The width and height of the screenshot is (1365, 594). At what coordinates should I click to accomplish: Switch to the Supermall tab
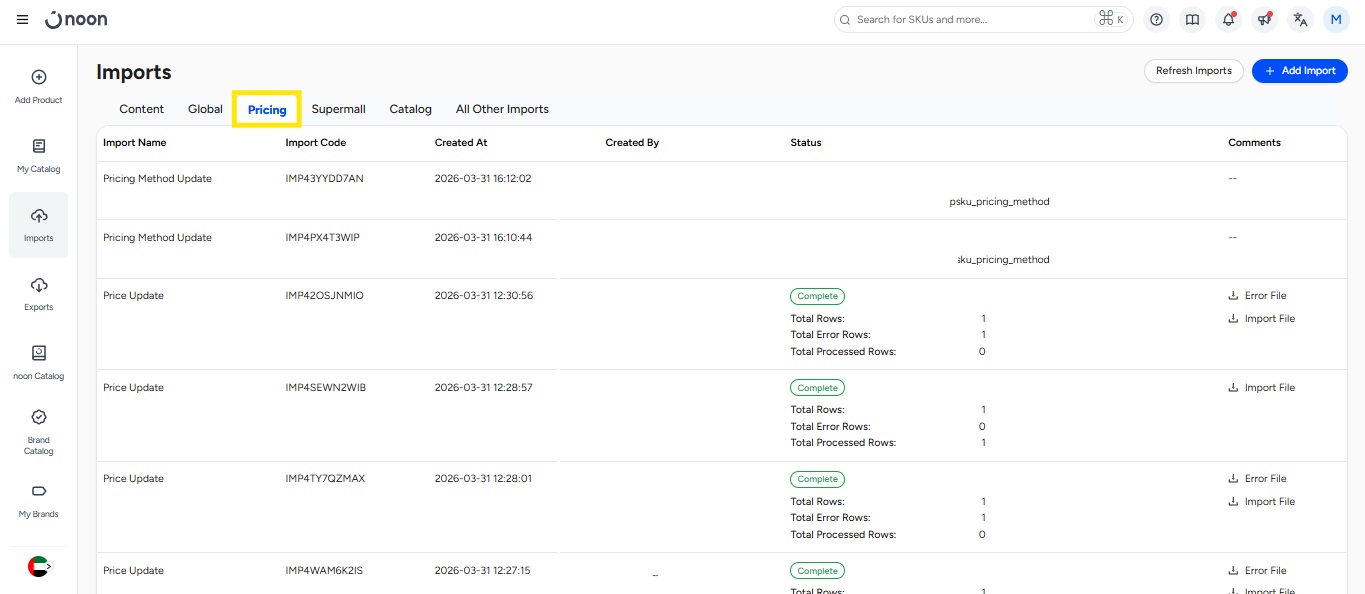(338, 109)
